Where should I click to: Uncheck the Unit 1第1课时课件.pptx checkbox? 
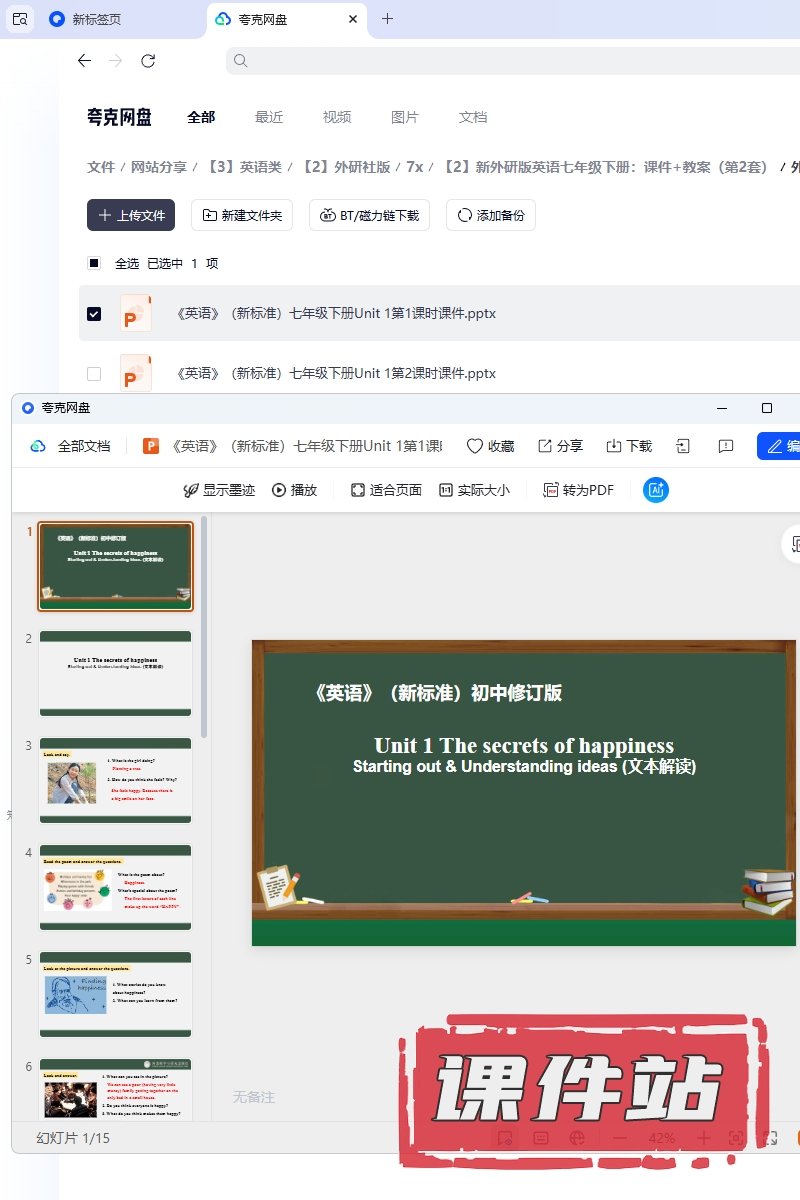[94, 314]
